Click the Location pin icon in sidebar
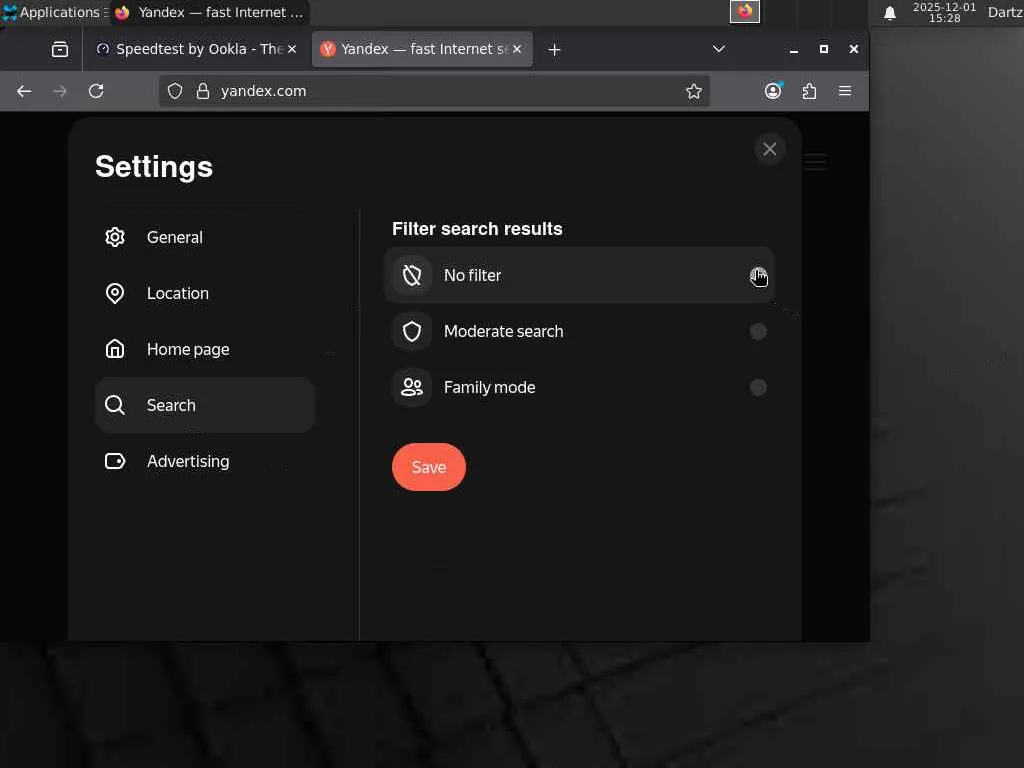This screenshot has height=768, width=1024. pos(115,293)
